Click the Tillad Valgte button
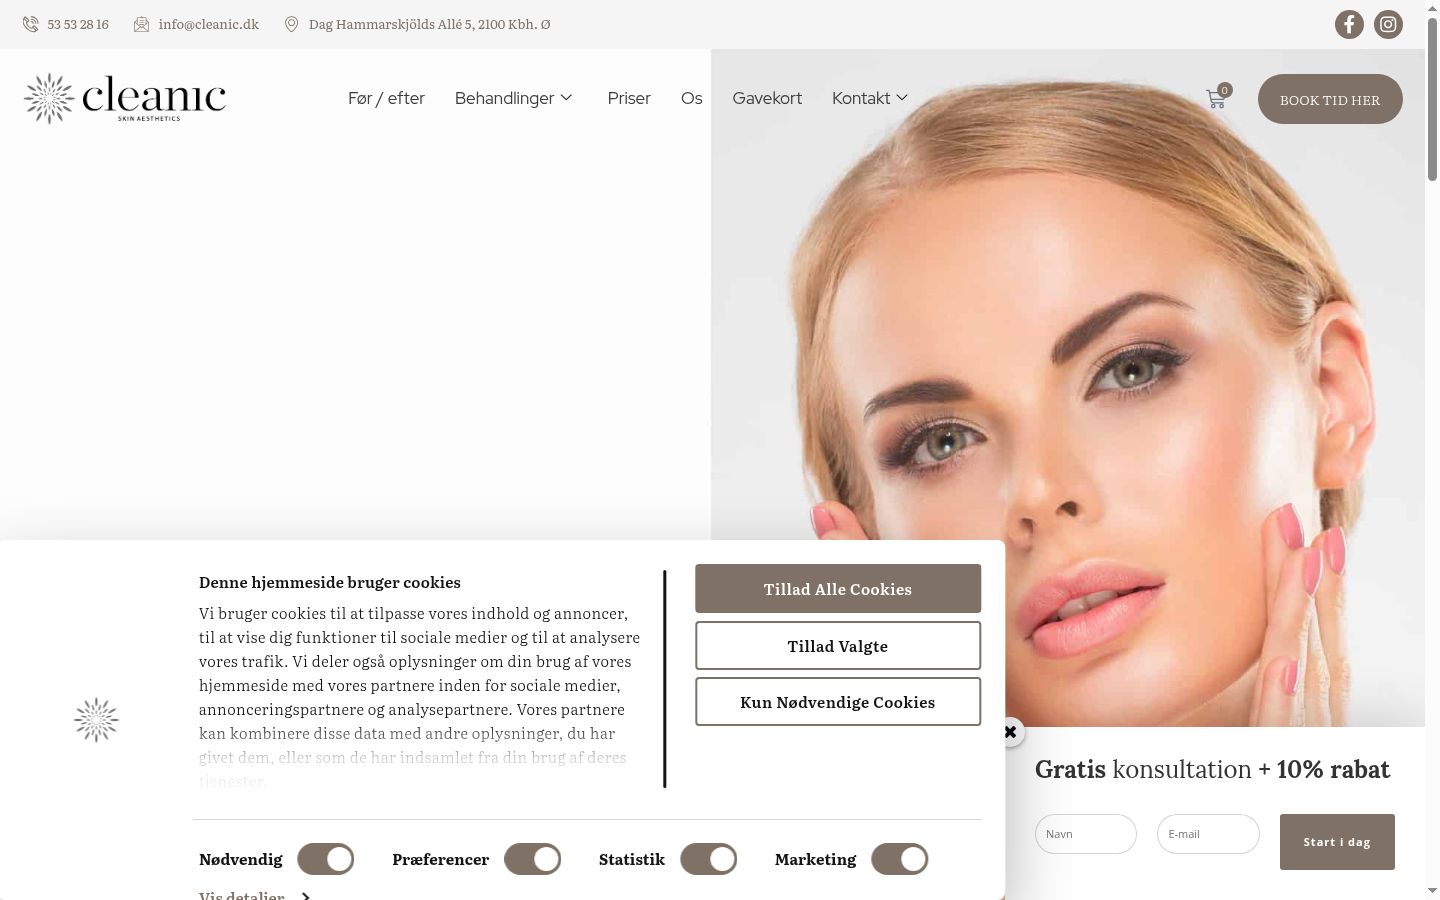Image resolution: width=1440 pixels, height=900 pixels. click(x=838, y=646)
